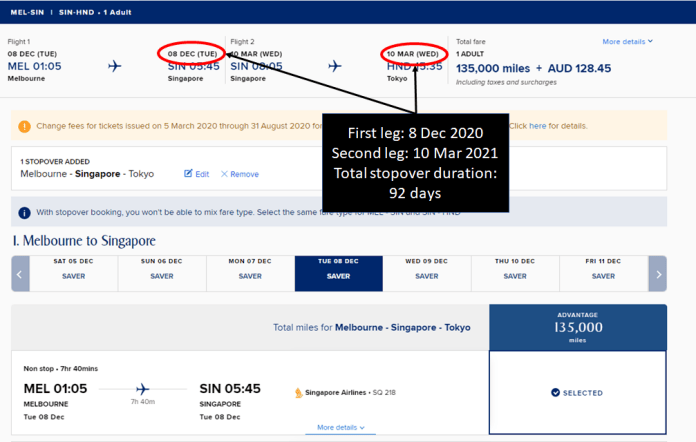
Task: Select the THU 10 DEC Saver date tab
Action: [x=515, y=273]
